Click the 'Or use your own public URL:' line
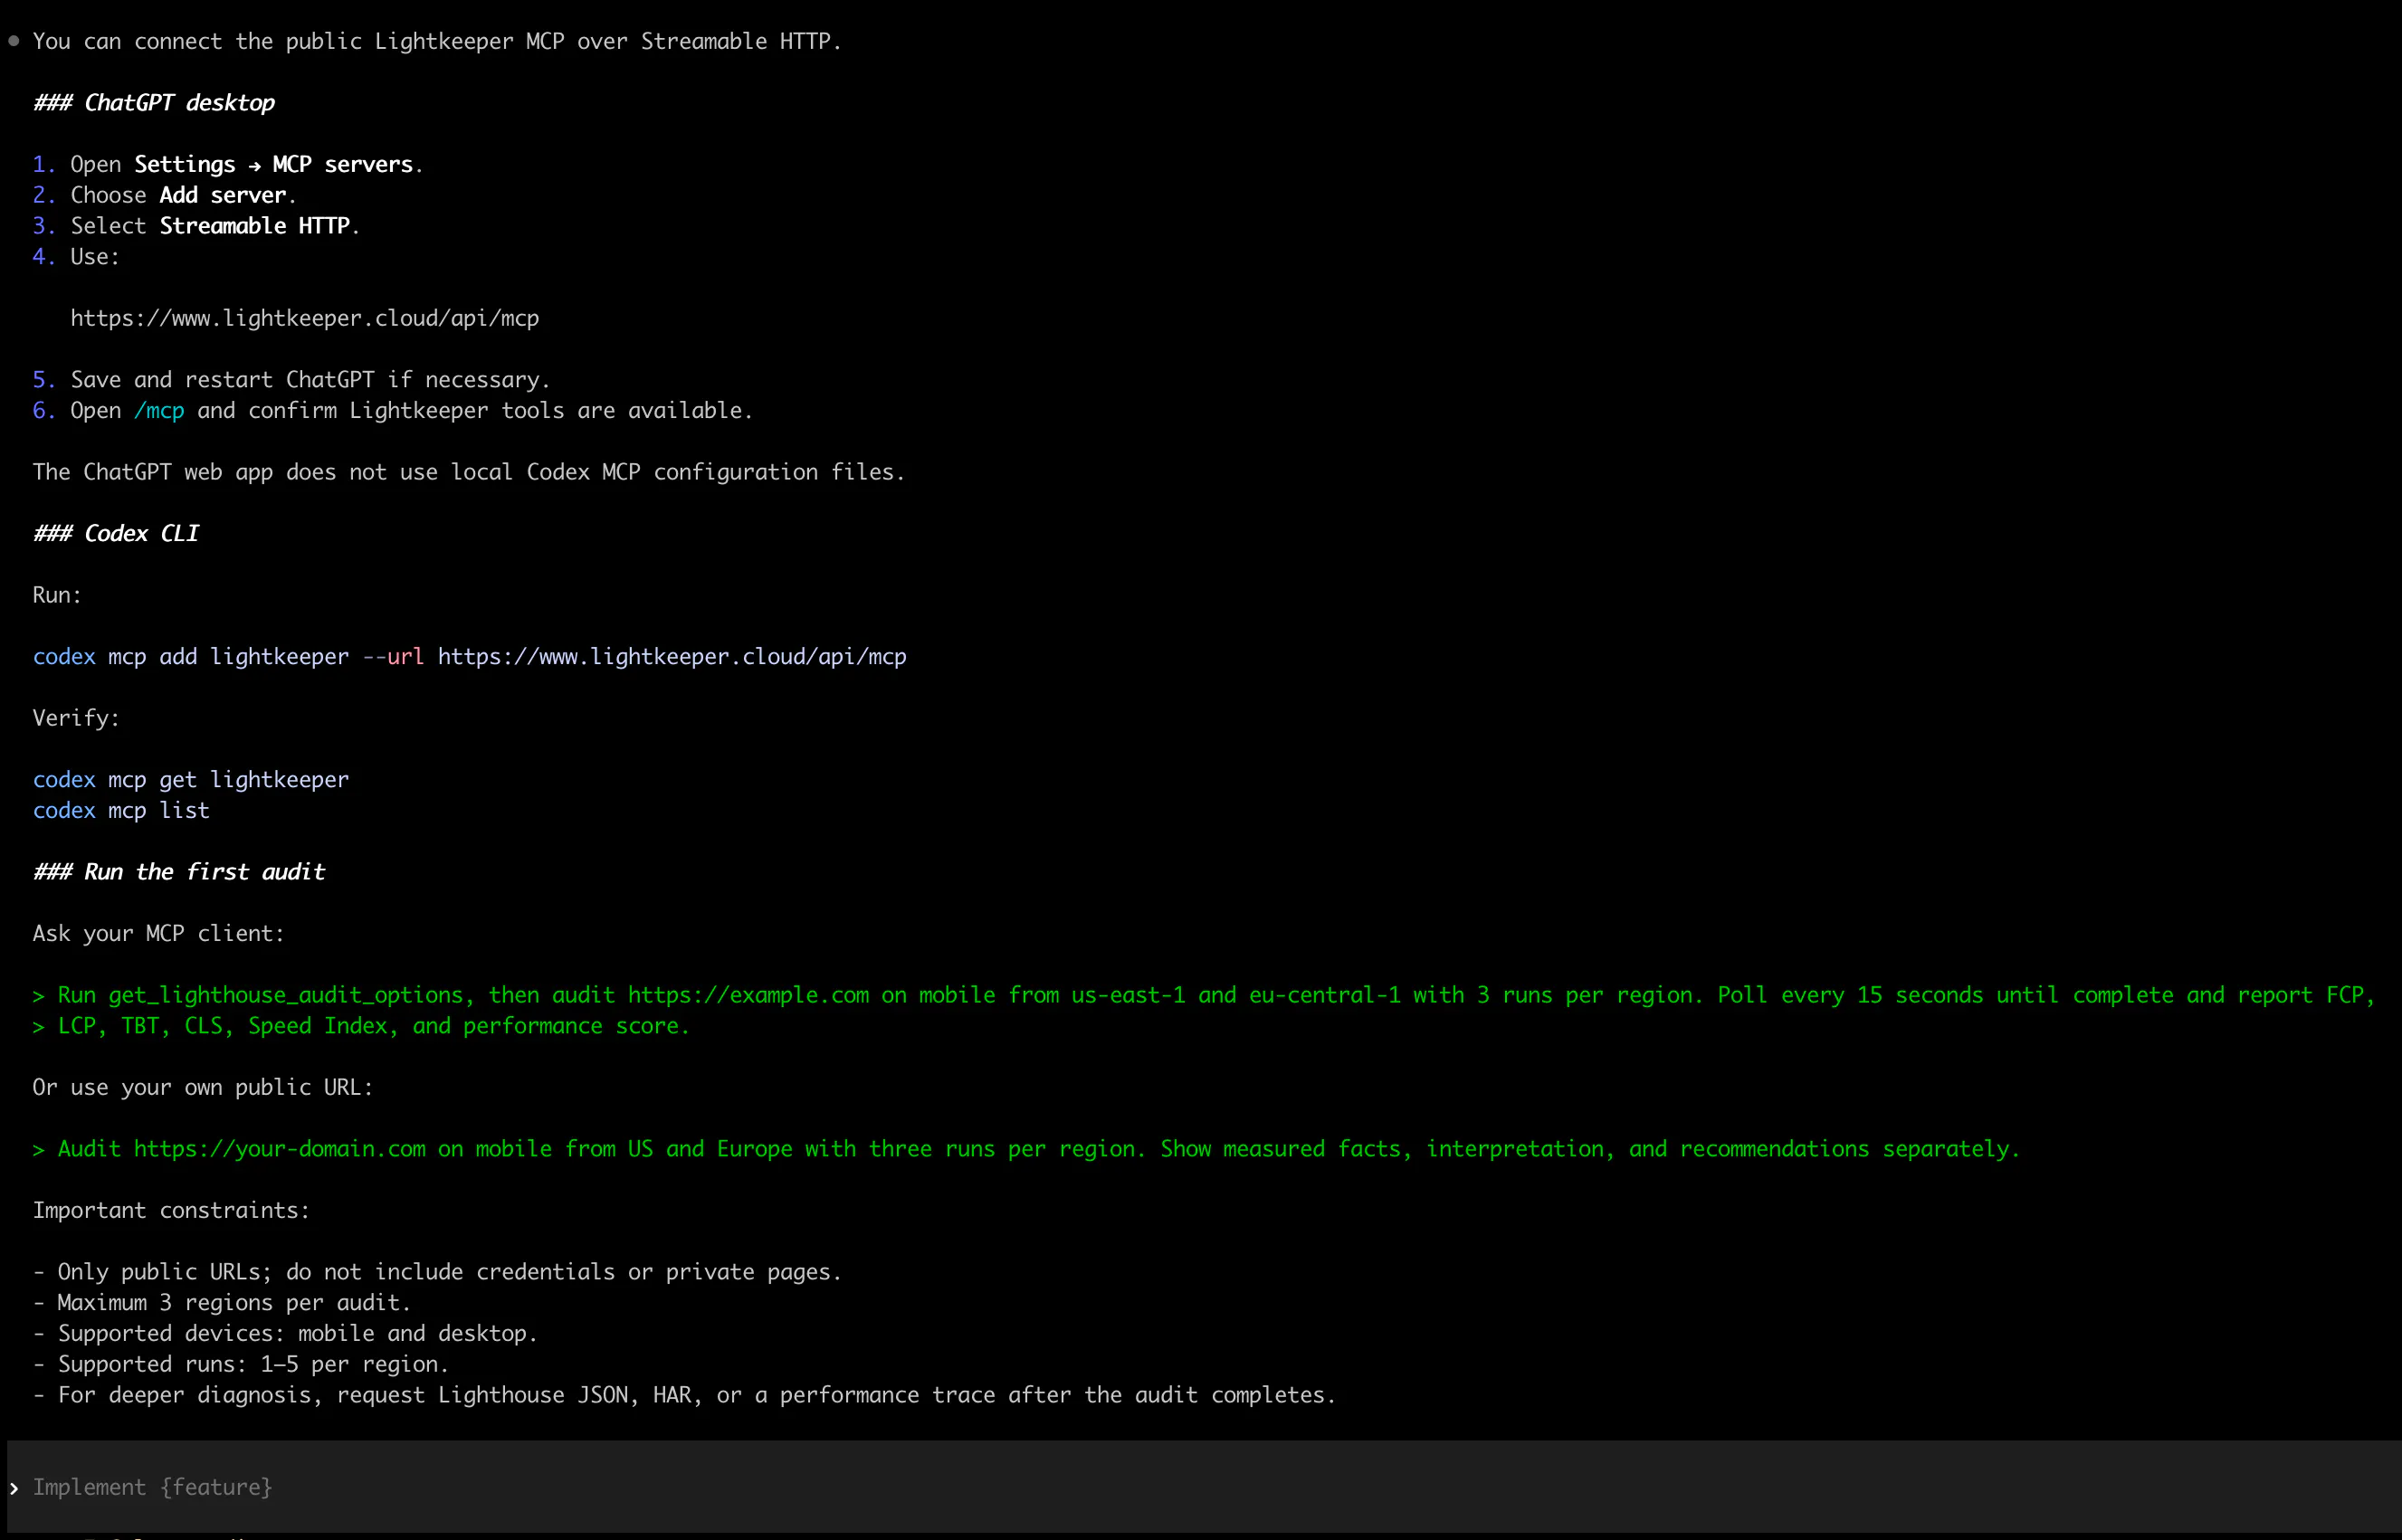Screen dimensions: 2402x1540 tap(203, 1088)
